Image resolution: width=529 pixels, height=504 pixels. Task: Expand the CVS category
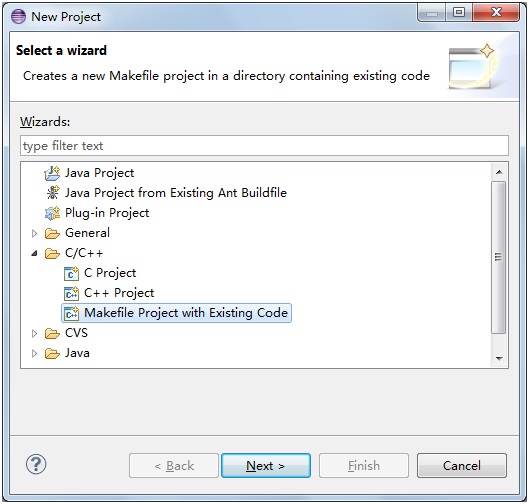[x=34, y=333]
